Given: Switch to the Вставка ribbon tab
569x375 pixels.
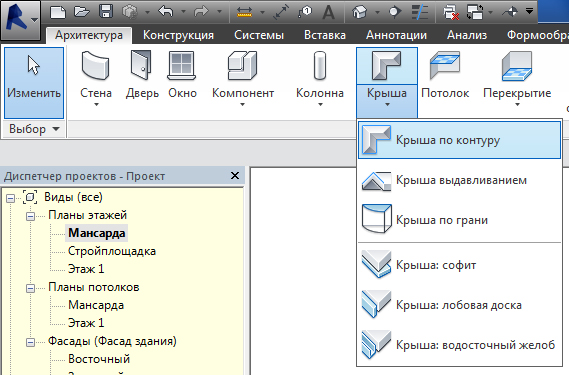Looking at the screenshot, I should point(325,35).
